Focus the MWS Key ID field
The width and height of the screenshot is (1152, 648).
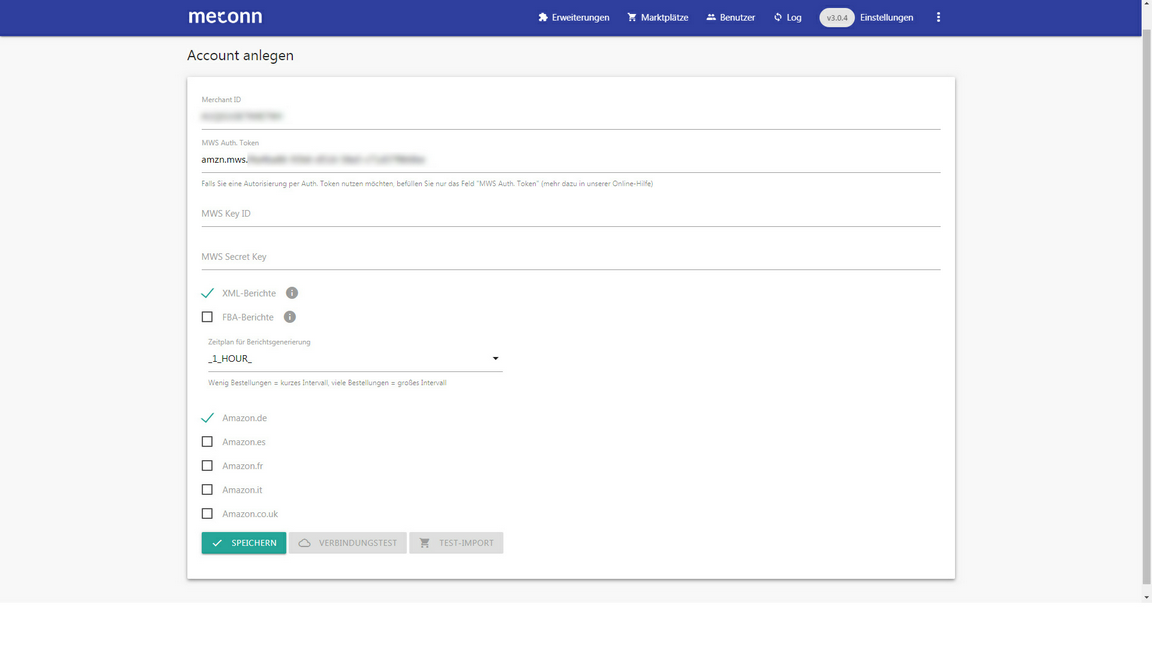[x=571, y=214]
